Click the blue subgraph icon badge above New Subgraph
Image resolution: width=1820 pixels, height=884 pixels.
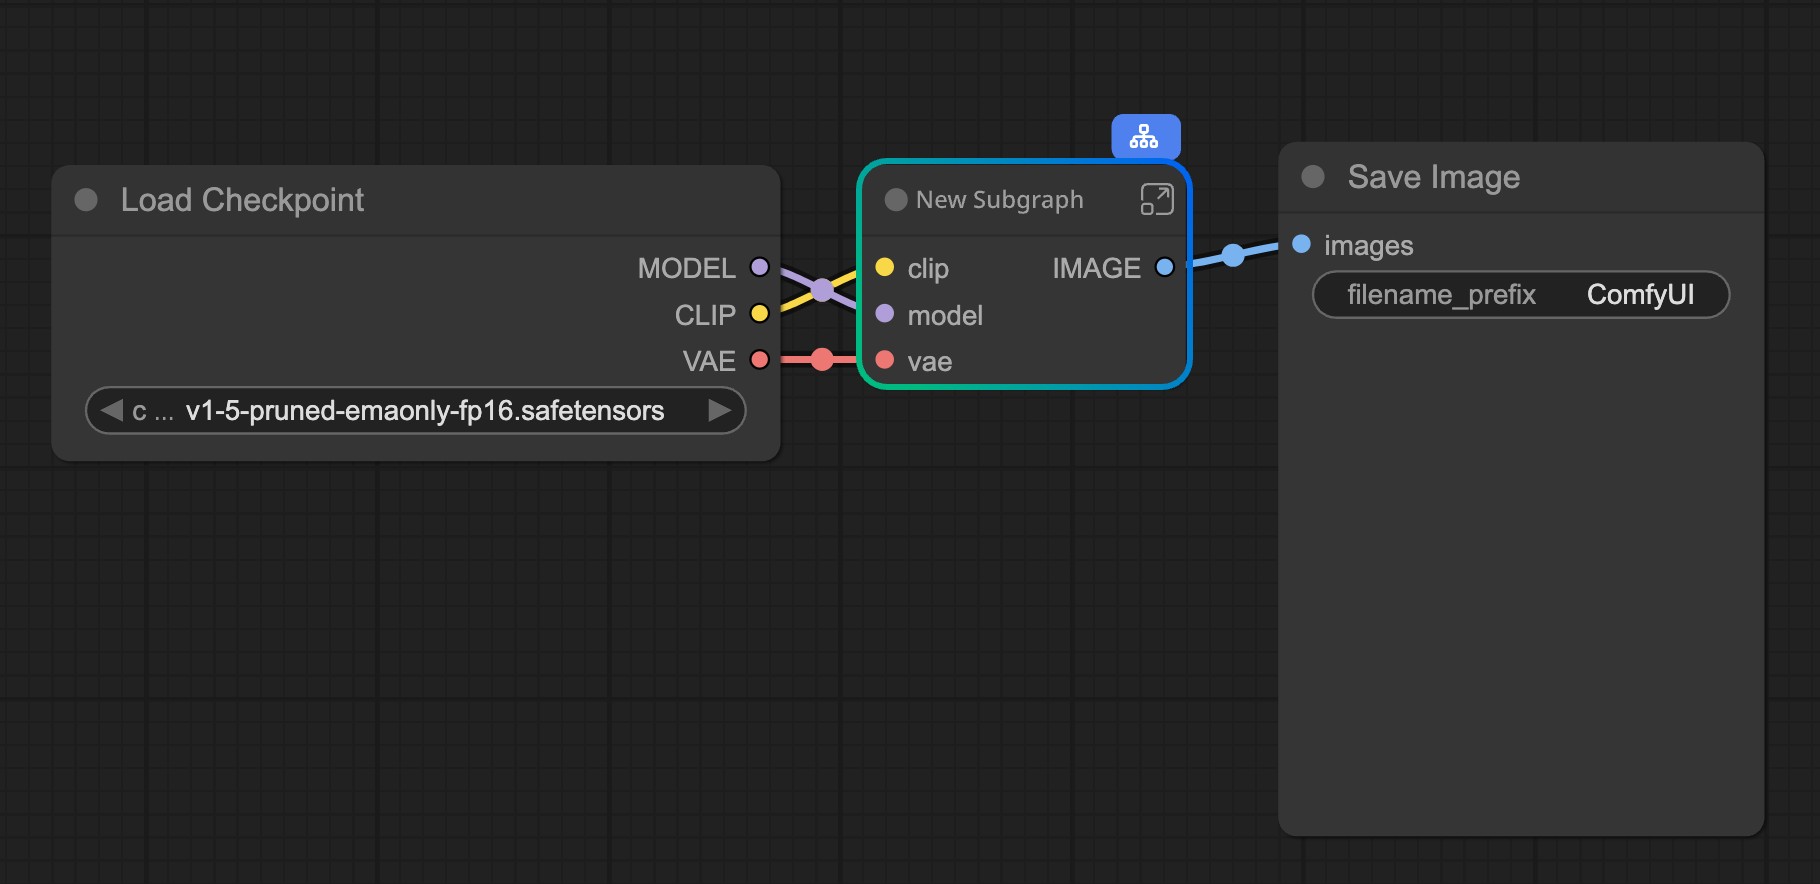click(1145, 136)
